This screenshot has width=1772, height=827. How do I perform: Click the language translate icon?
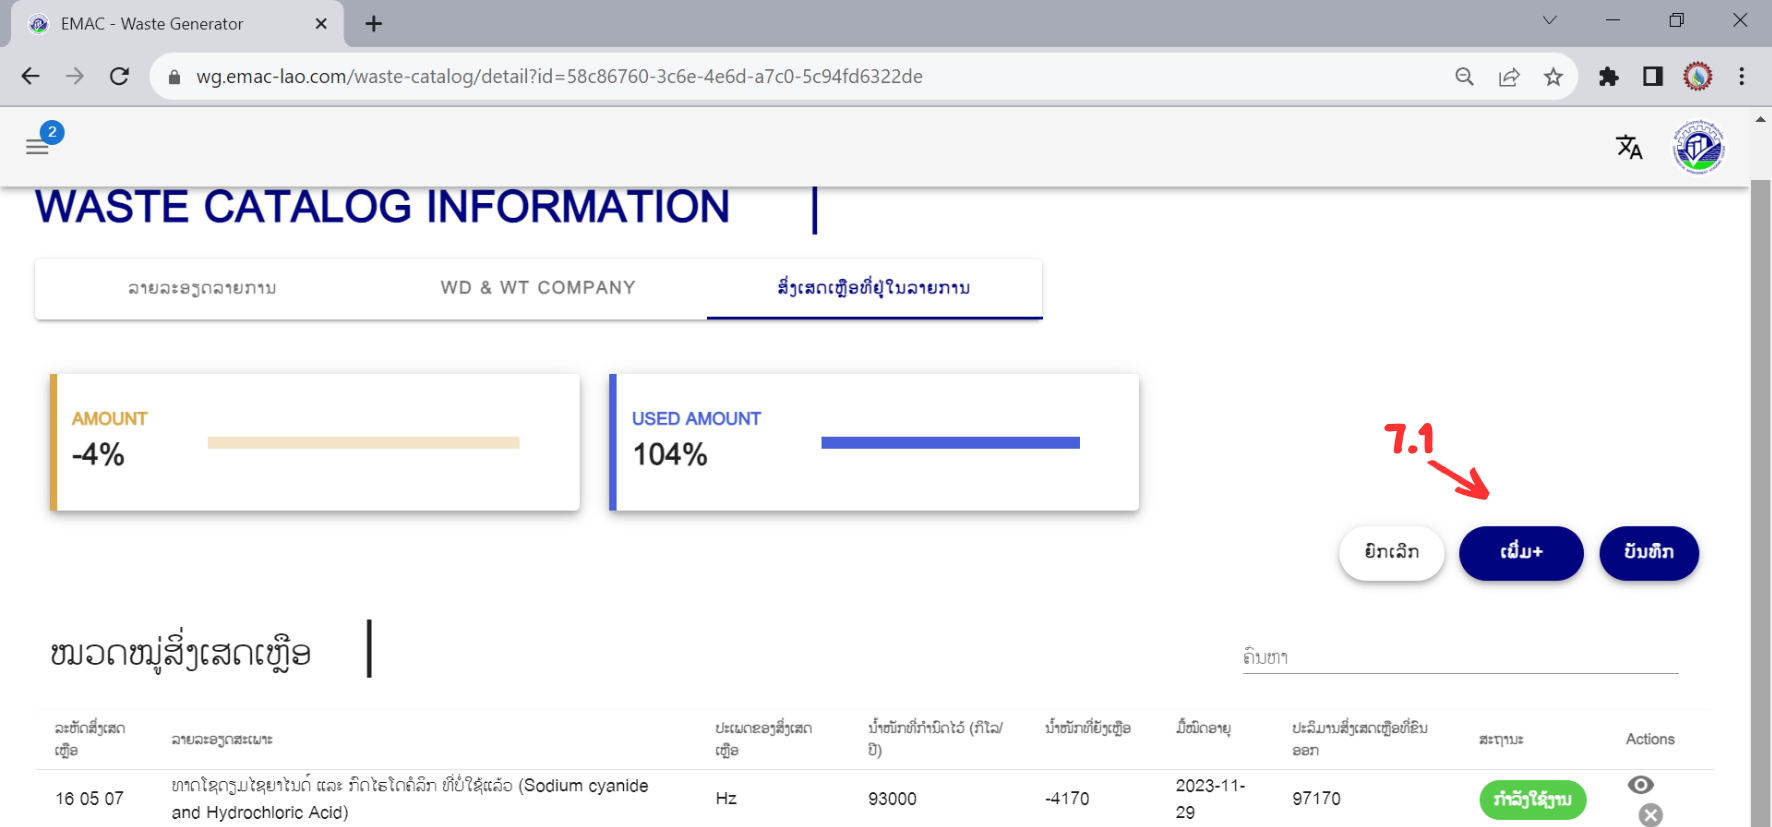click(x=1629, y=147)
